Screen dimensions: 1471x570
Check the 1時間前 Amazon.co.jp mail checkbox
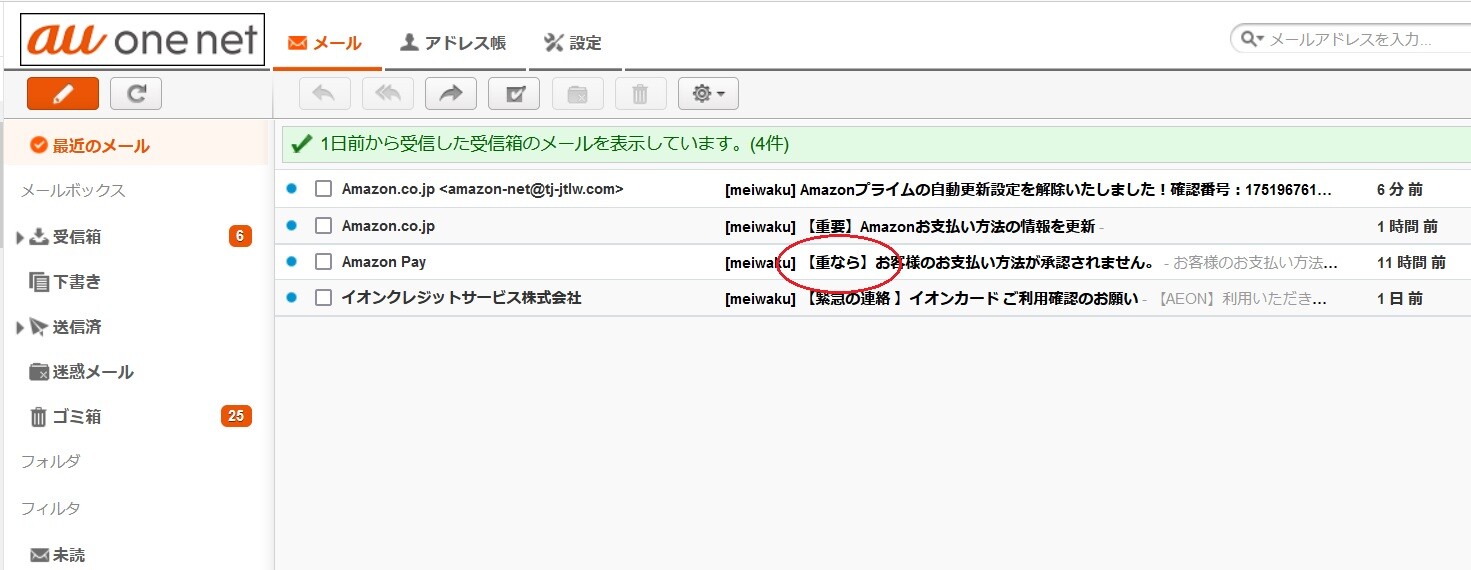323,226
